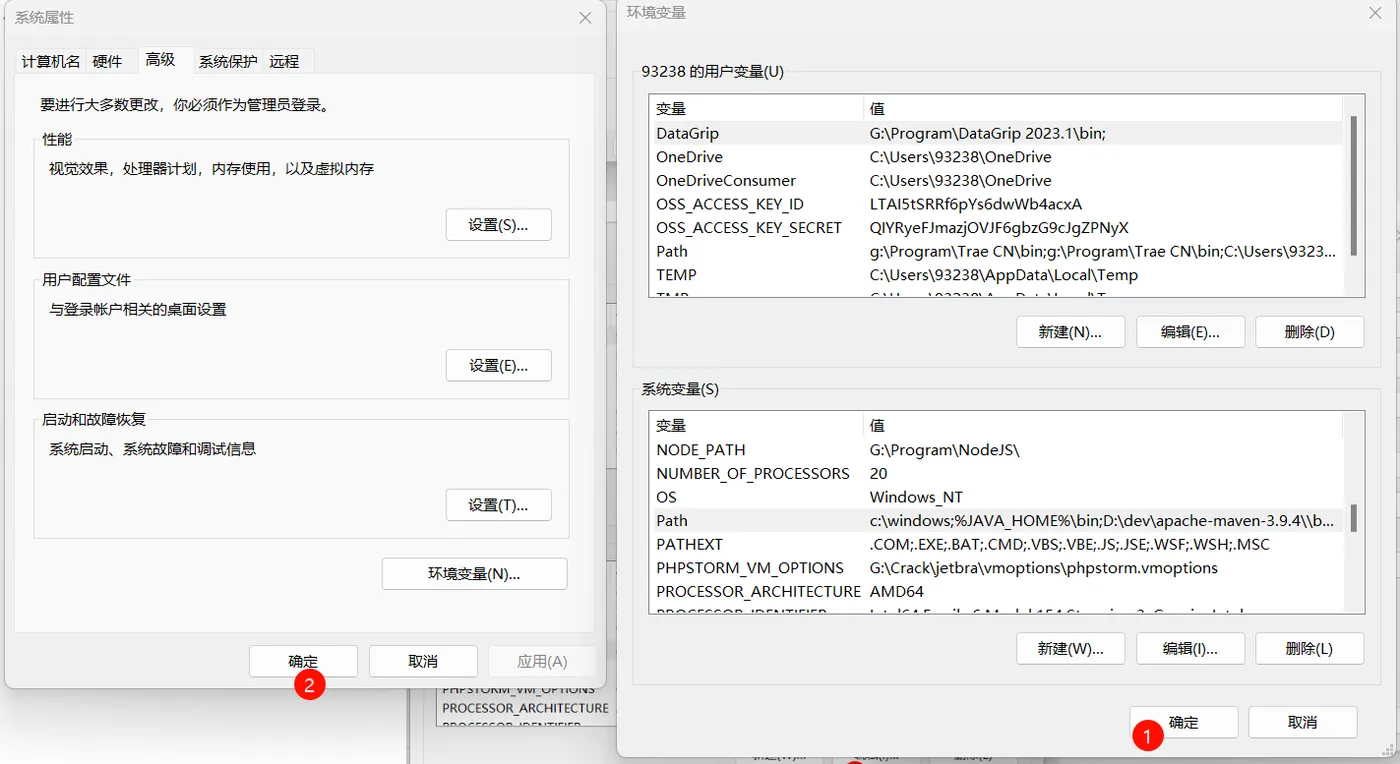The image size is (1400, 764).
Task: Click the Windows_NT value cell
Action: tap(916, 497)
